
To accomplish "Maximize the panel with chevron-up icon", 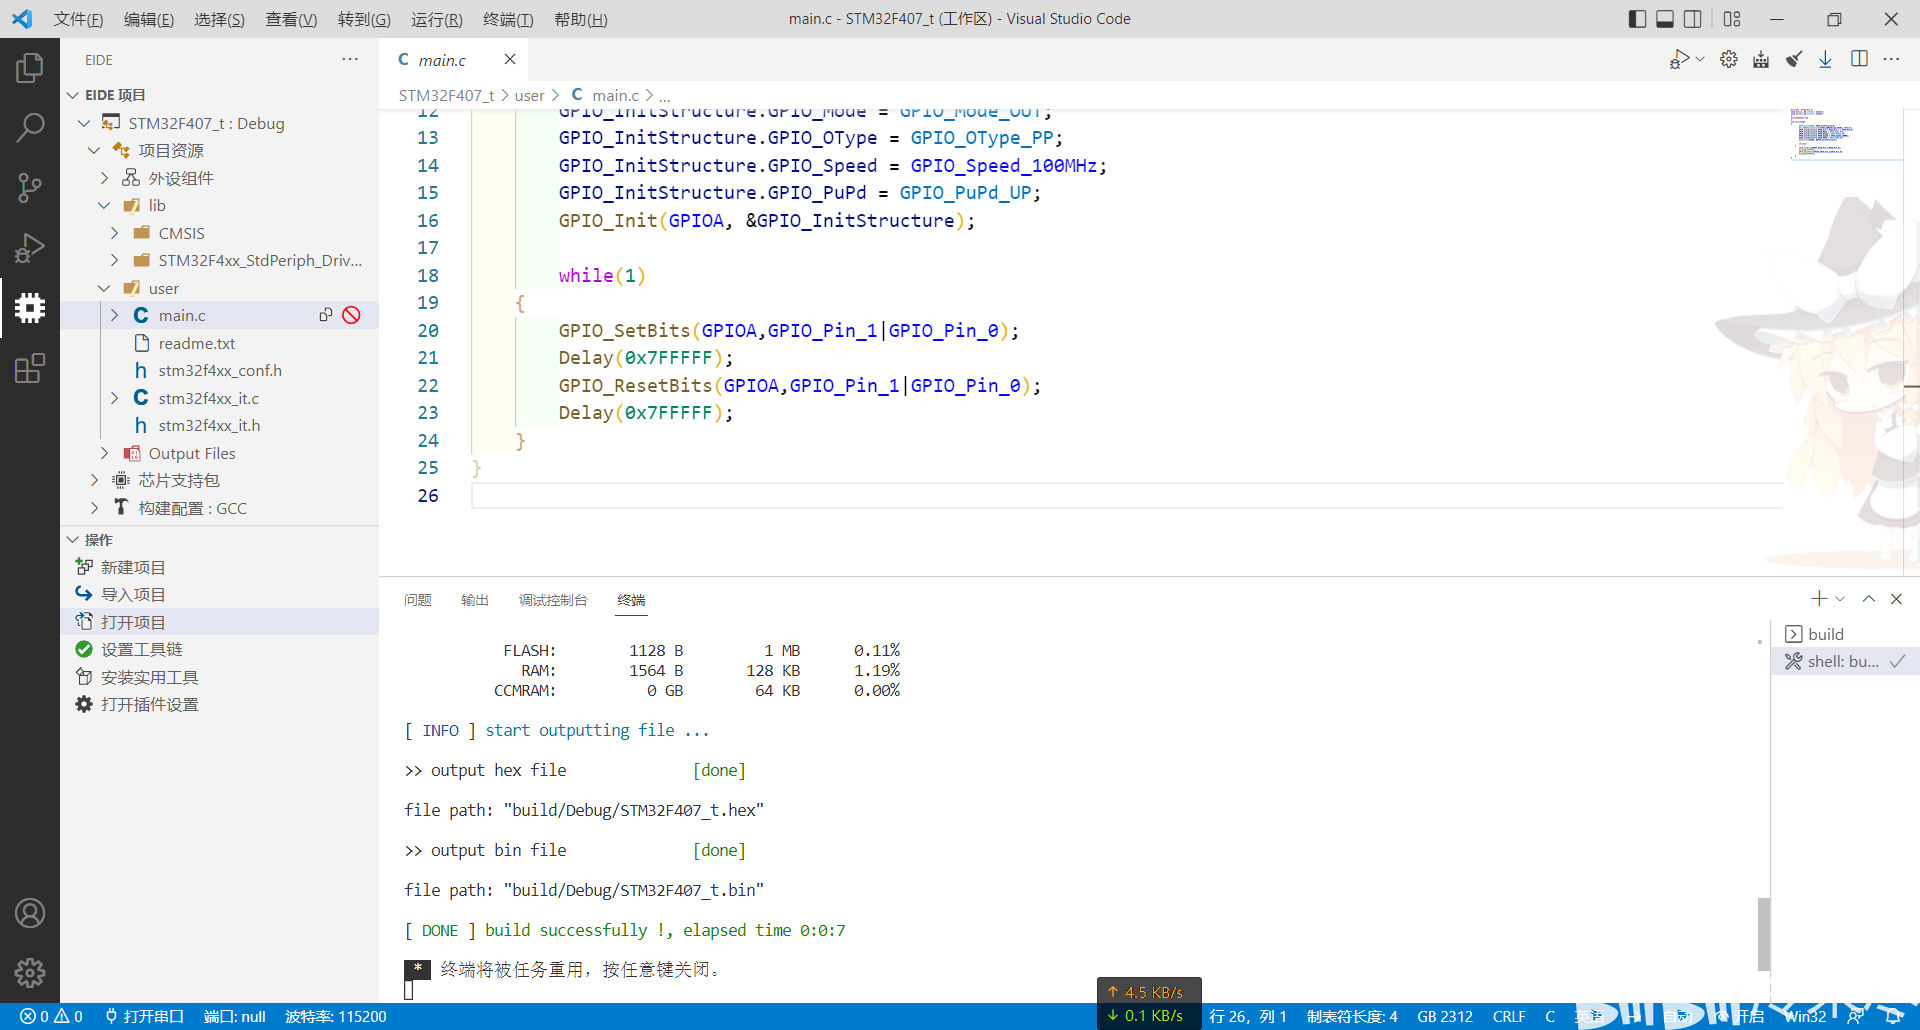I will pyautogui.click(x=1868, y=599).
